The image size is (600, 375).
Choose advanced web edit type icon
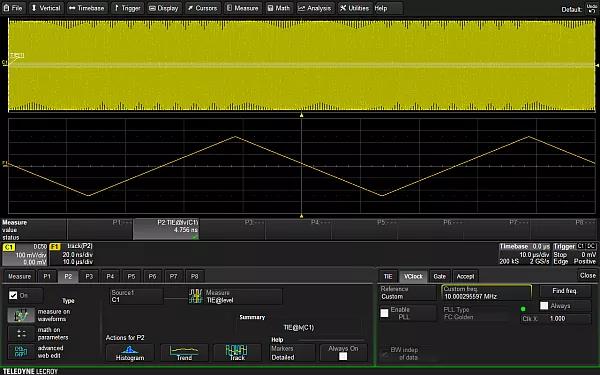(x=21, y=352)
